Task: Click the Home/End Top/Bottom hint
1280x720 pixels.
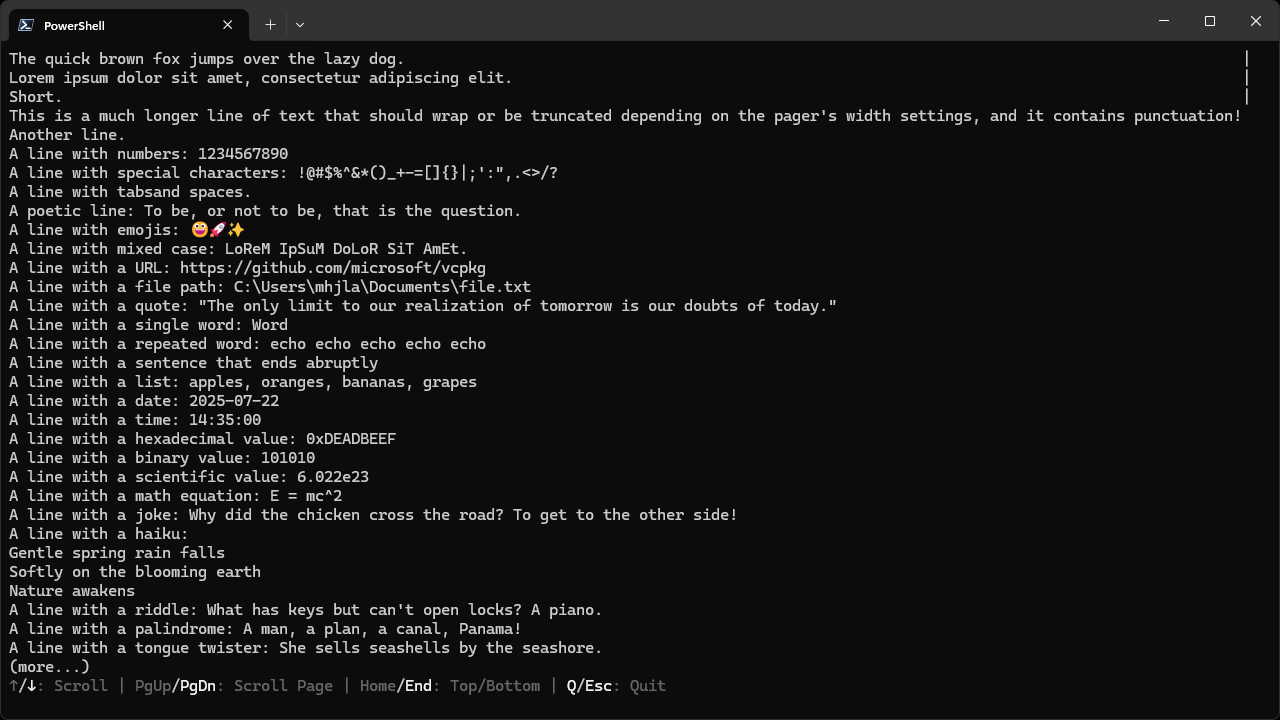Action: (x=450, y=686)
